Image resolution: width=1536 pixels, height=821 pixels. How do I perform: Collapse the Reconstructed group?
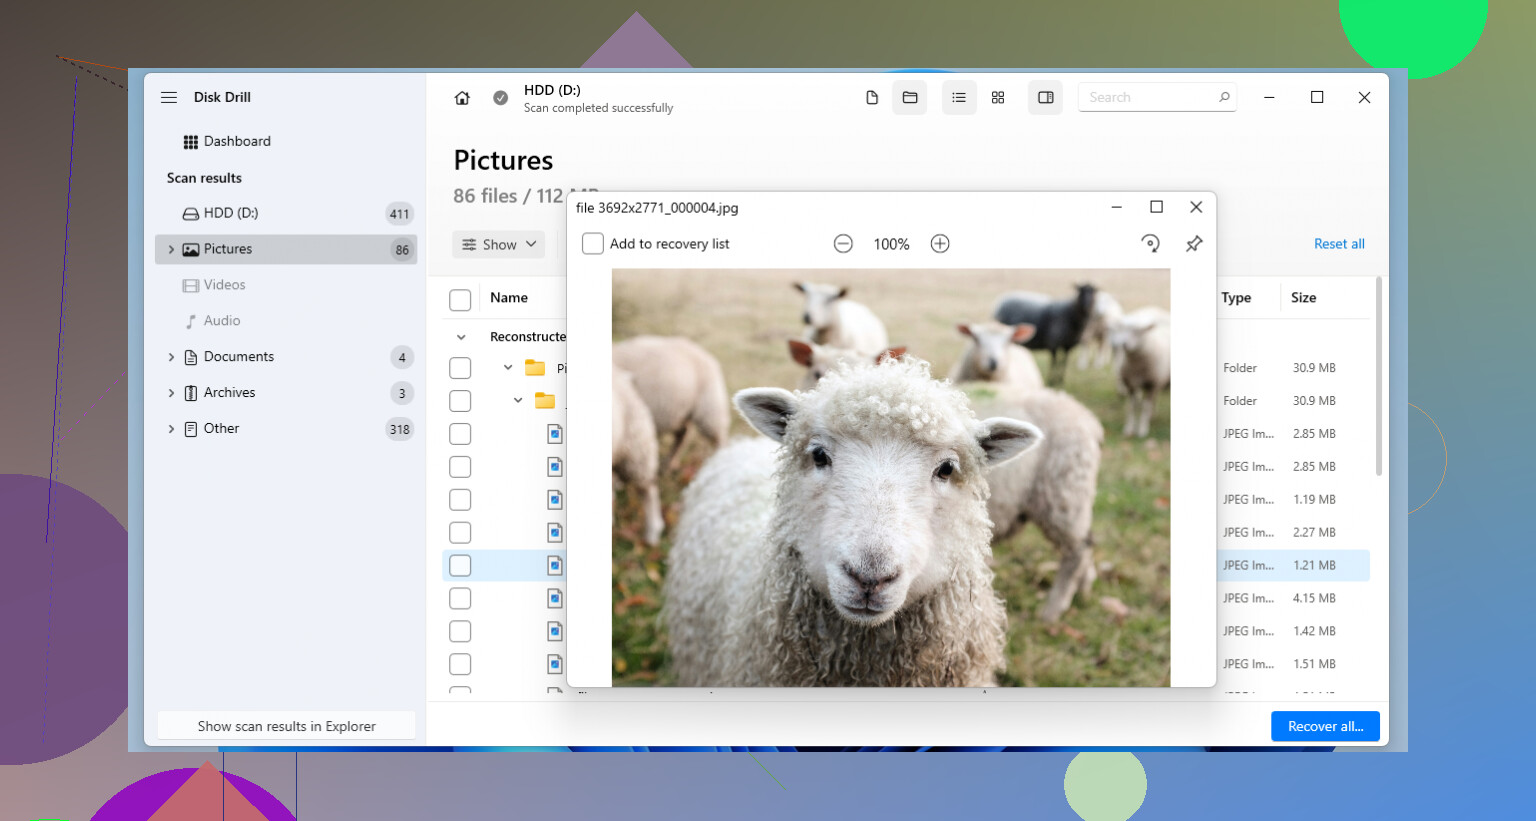click(x=461, y=337)
